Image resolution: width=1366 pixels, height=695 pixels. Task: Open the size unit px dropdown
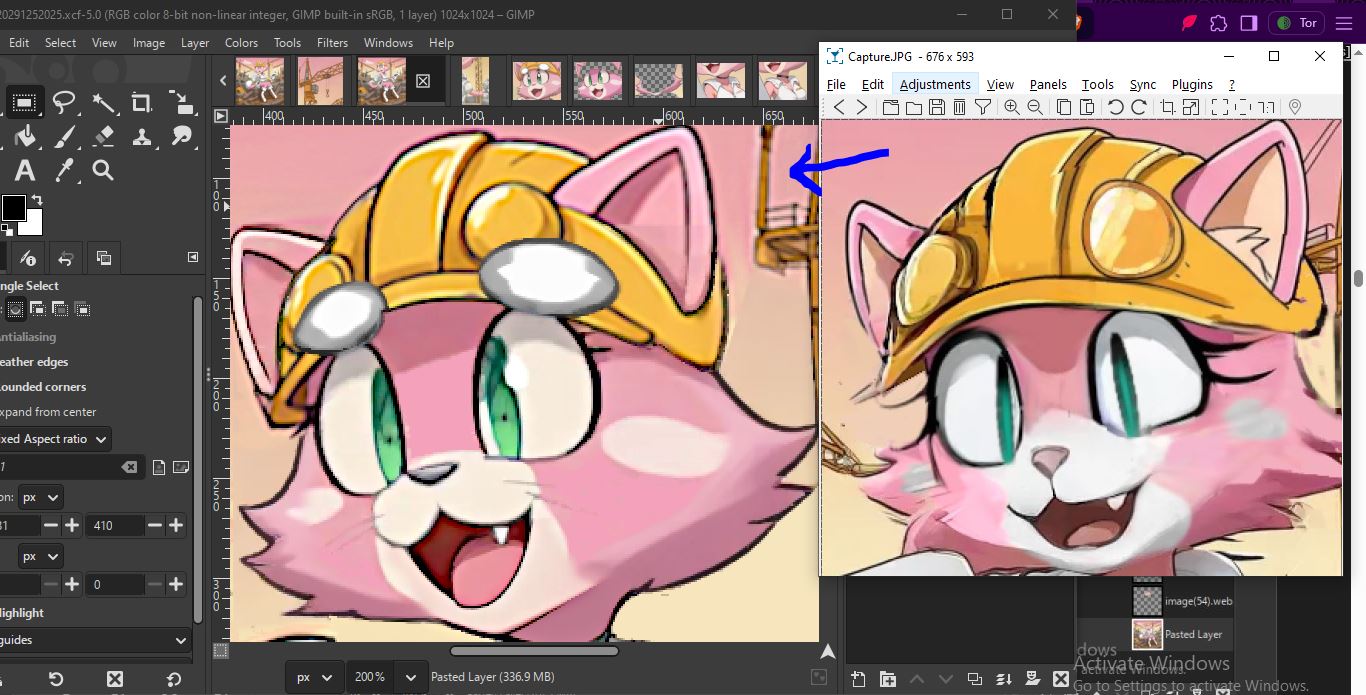pos(41,556)
